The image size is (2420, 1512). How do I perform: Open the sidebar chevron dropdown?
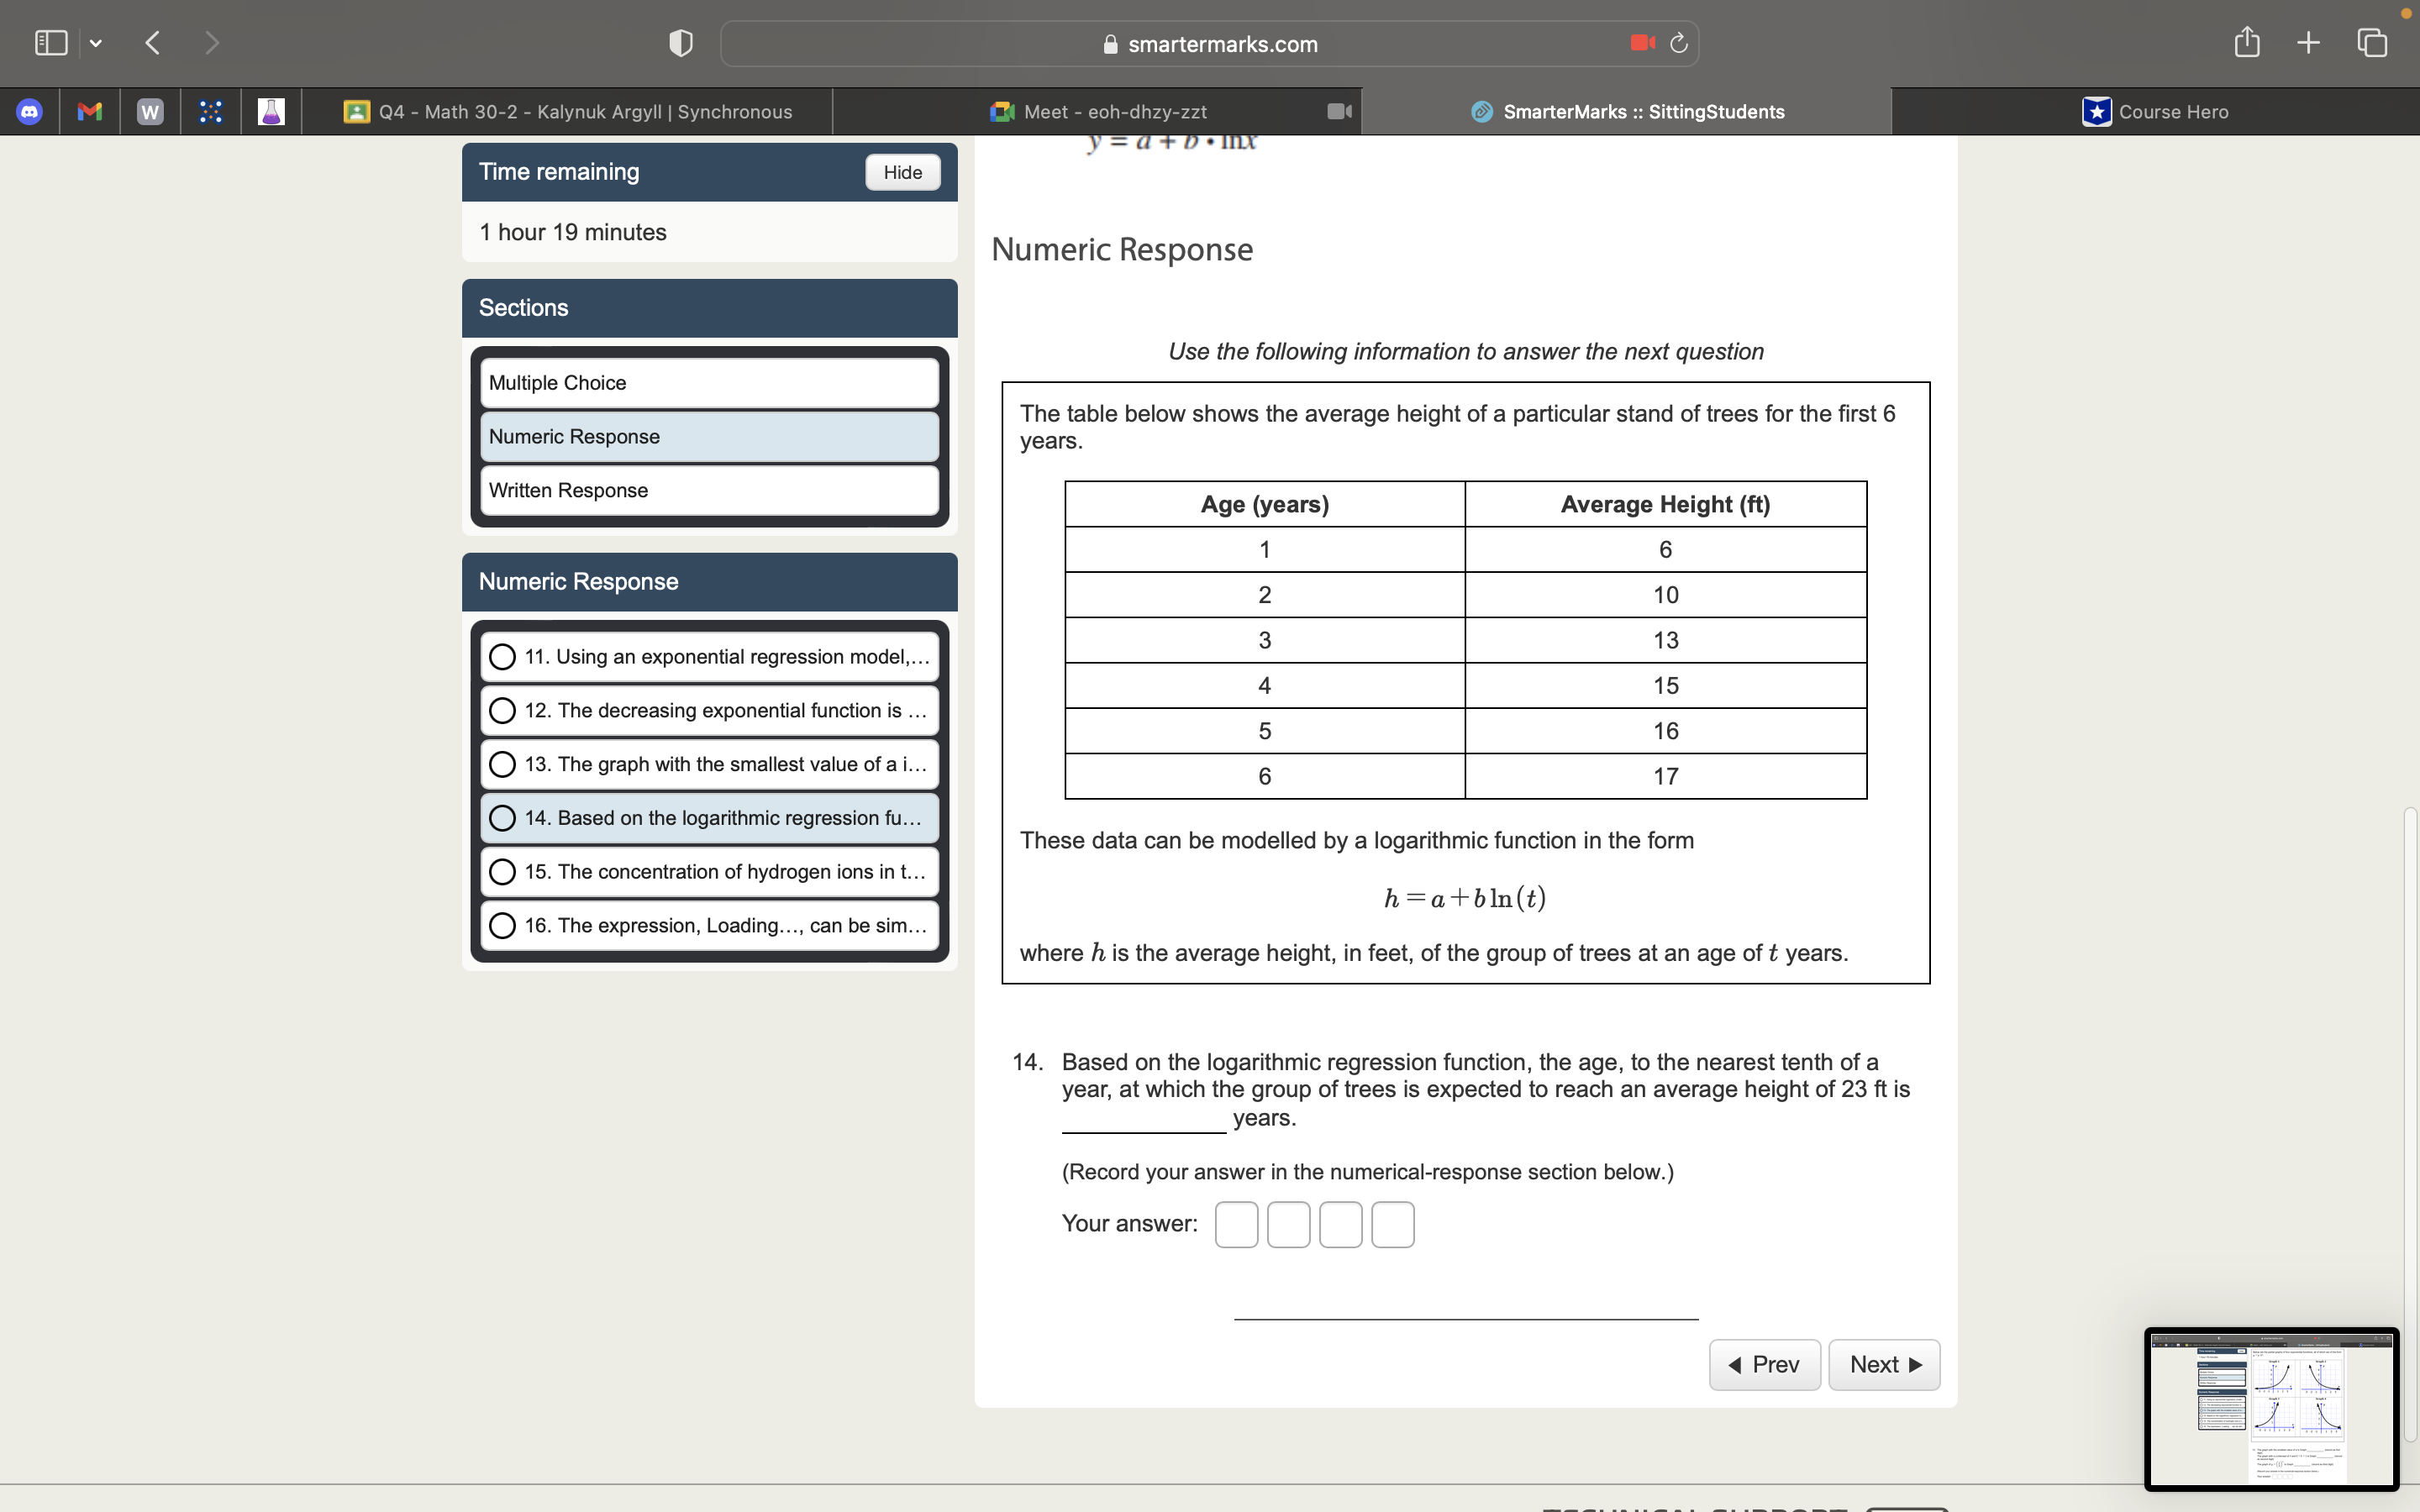97,42
